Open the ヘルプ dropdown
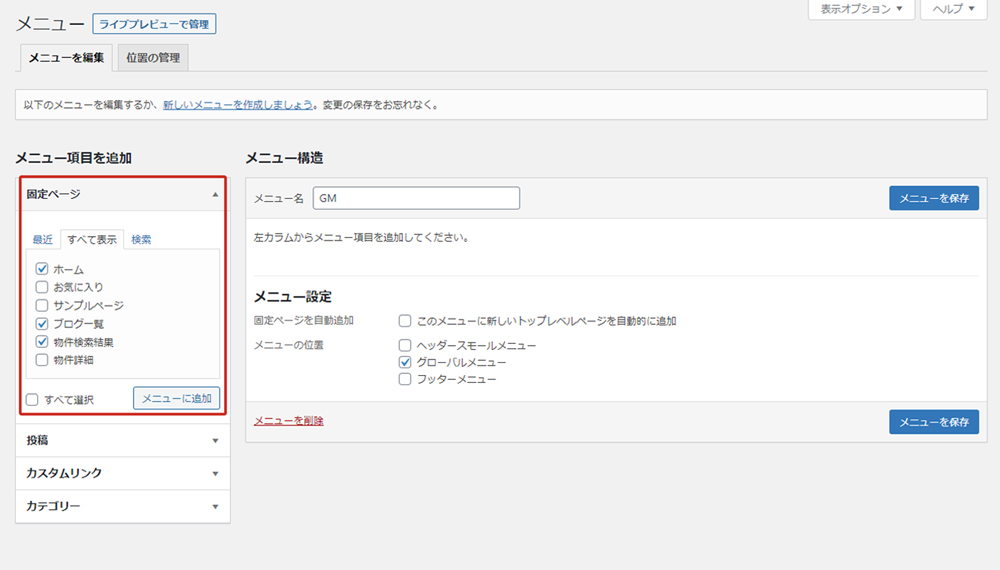This screenshot has height=570, width=1000. coord(954,9)
